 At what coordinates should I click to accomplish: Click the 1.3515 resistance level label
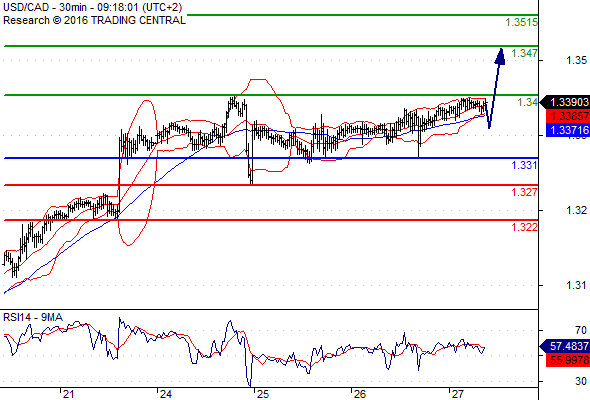pos(522,23)
